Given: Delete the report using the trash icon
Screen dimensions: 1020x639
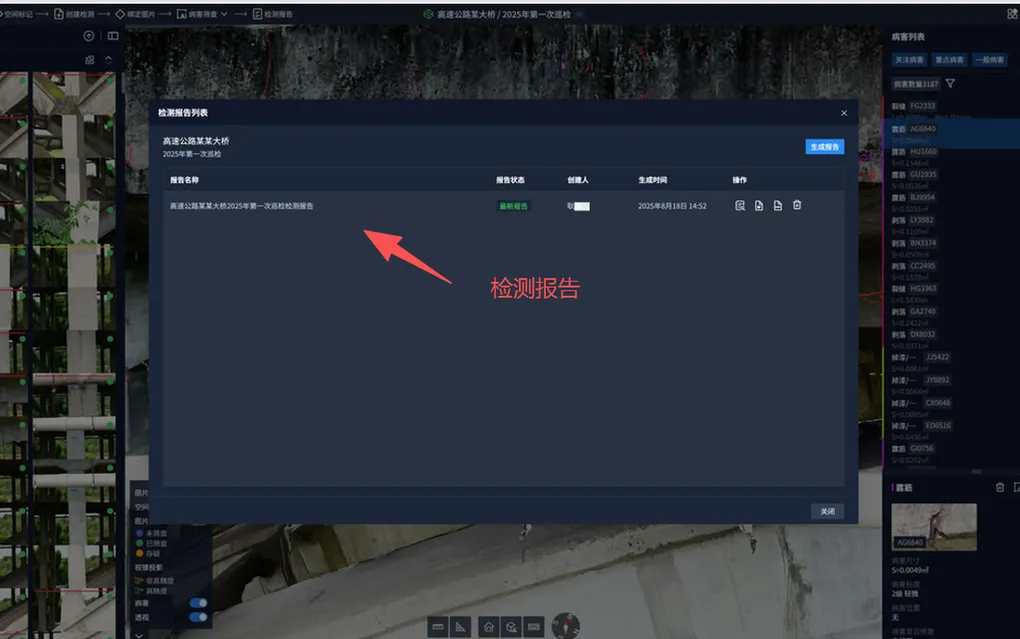Looking at the screenshot, I should pos(797,205).
